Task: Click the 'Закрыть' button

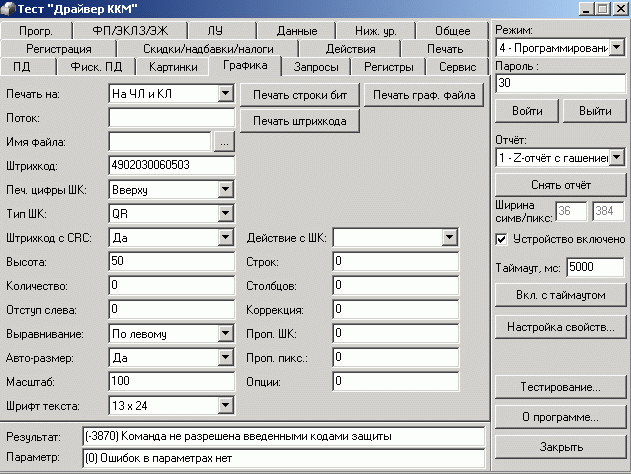Action: 561,447
